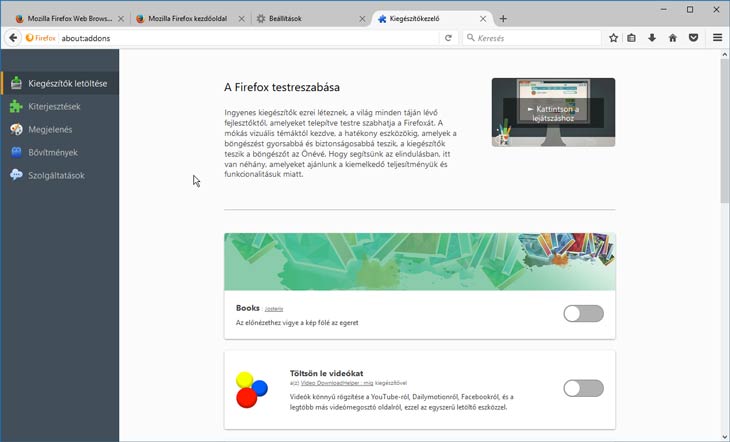
Task: Go to home page icon
Action: [x=673, y=38]
